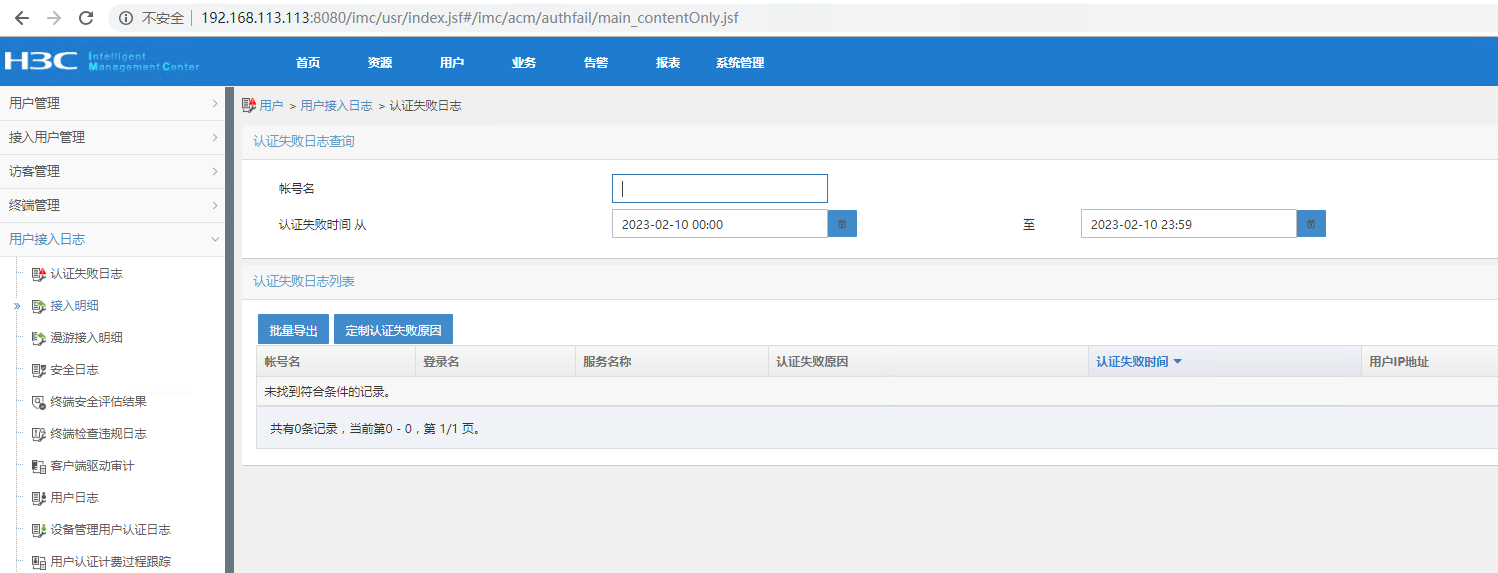Screen dimensions: 1498x573
Task: Click the 认证失败日志 sidebar icon
Action: 39,274
